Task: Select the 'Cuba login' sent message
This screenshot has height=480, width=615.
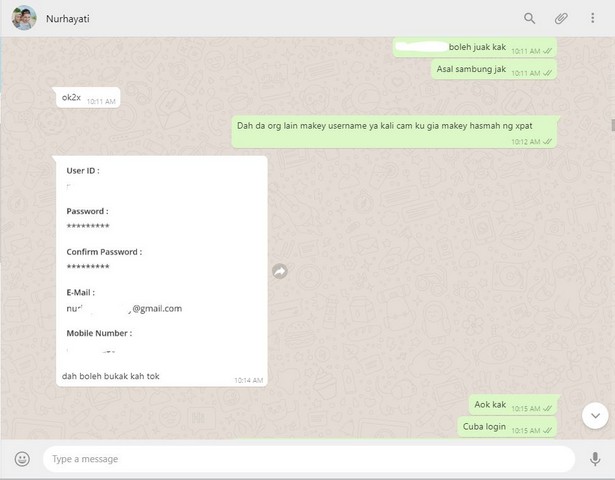Action: [x=507, y=427]
